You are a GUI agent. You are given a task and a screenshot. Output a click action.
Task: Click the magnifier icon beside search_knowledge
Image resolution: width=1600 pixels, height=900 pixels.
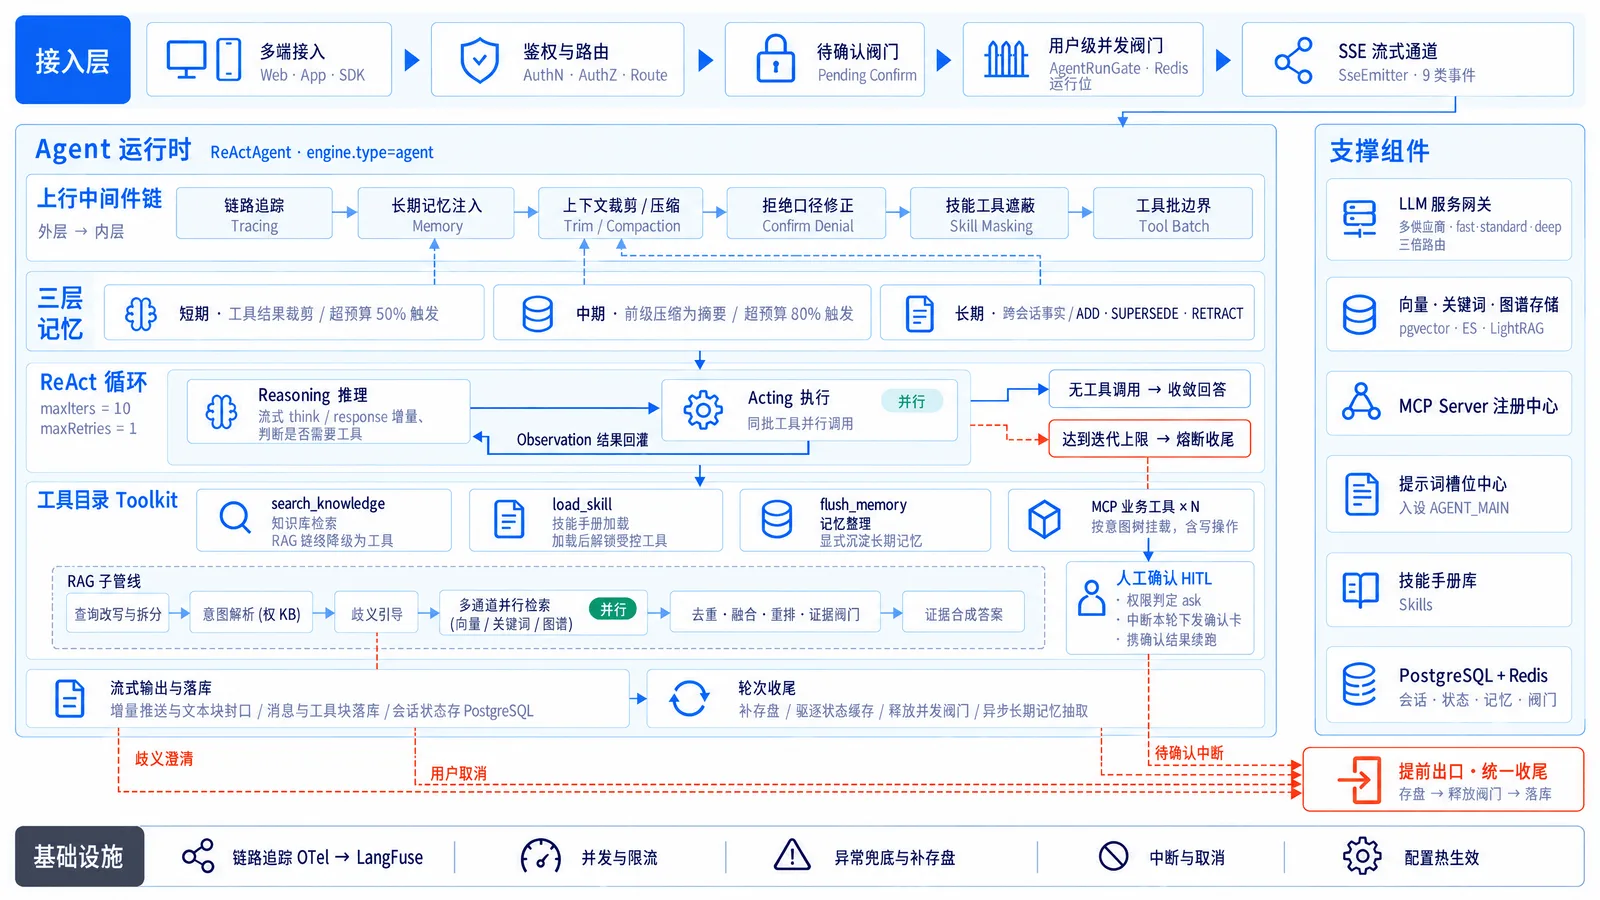coord(235,518)
